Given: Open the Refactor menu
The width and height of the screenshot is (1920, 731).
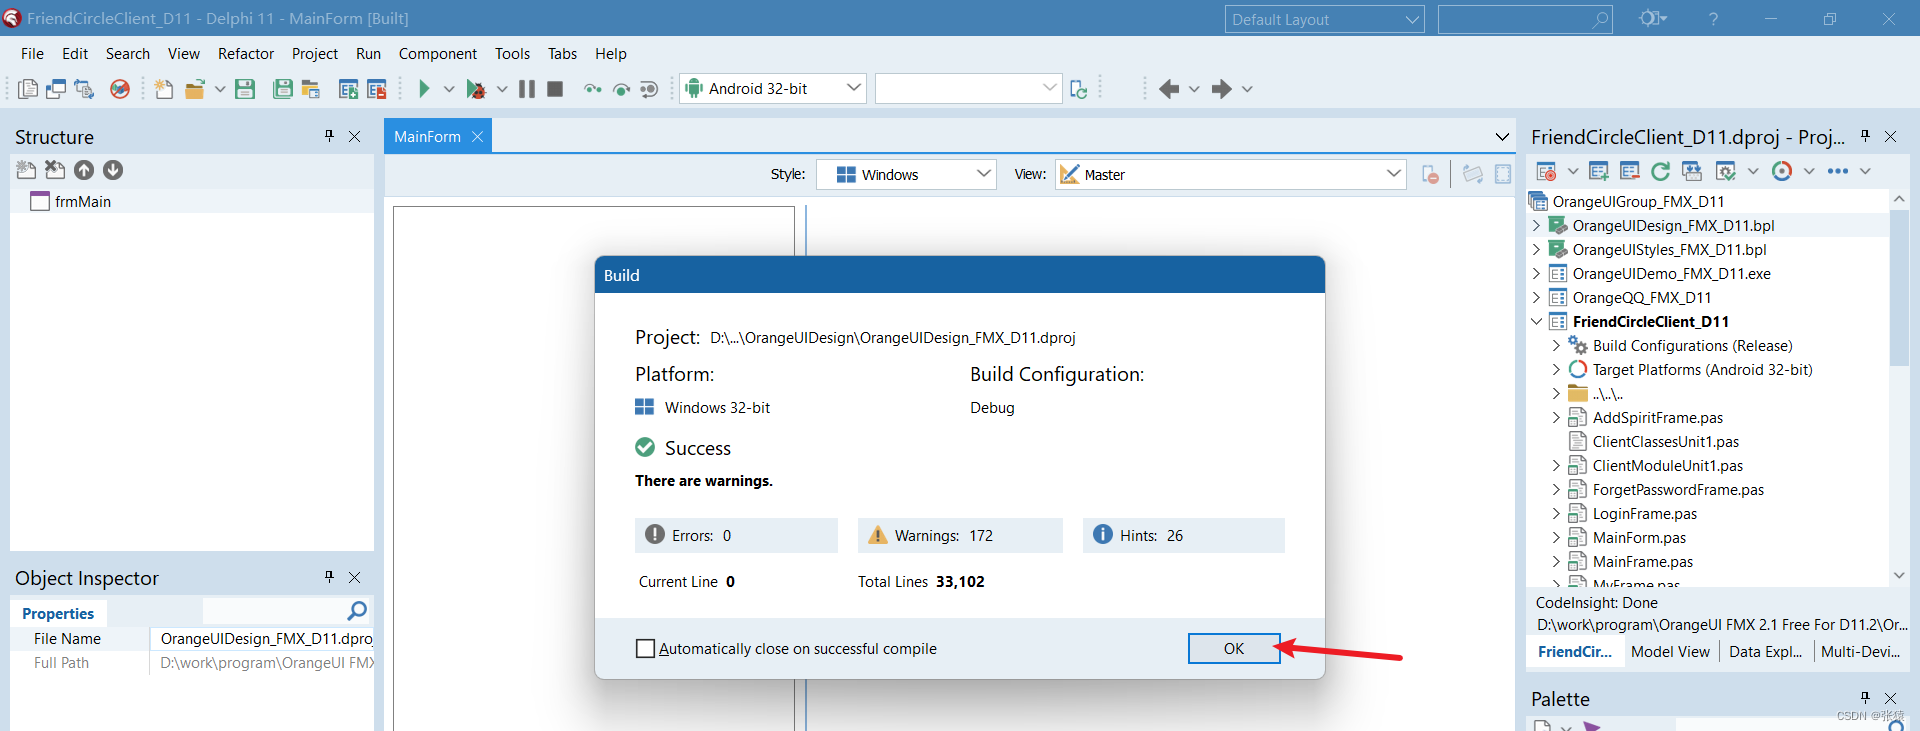Looking at the screenshot, I should click(246, 54).
